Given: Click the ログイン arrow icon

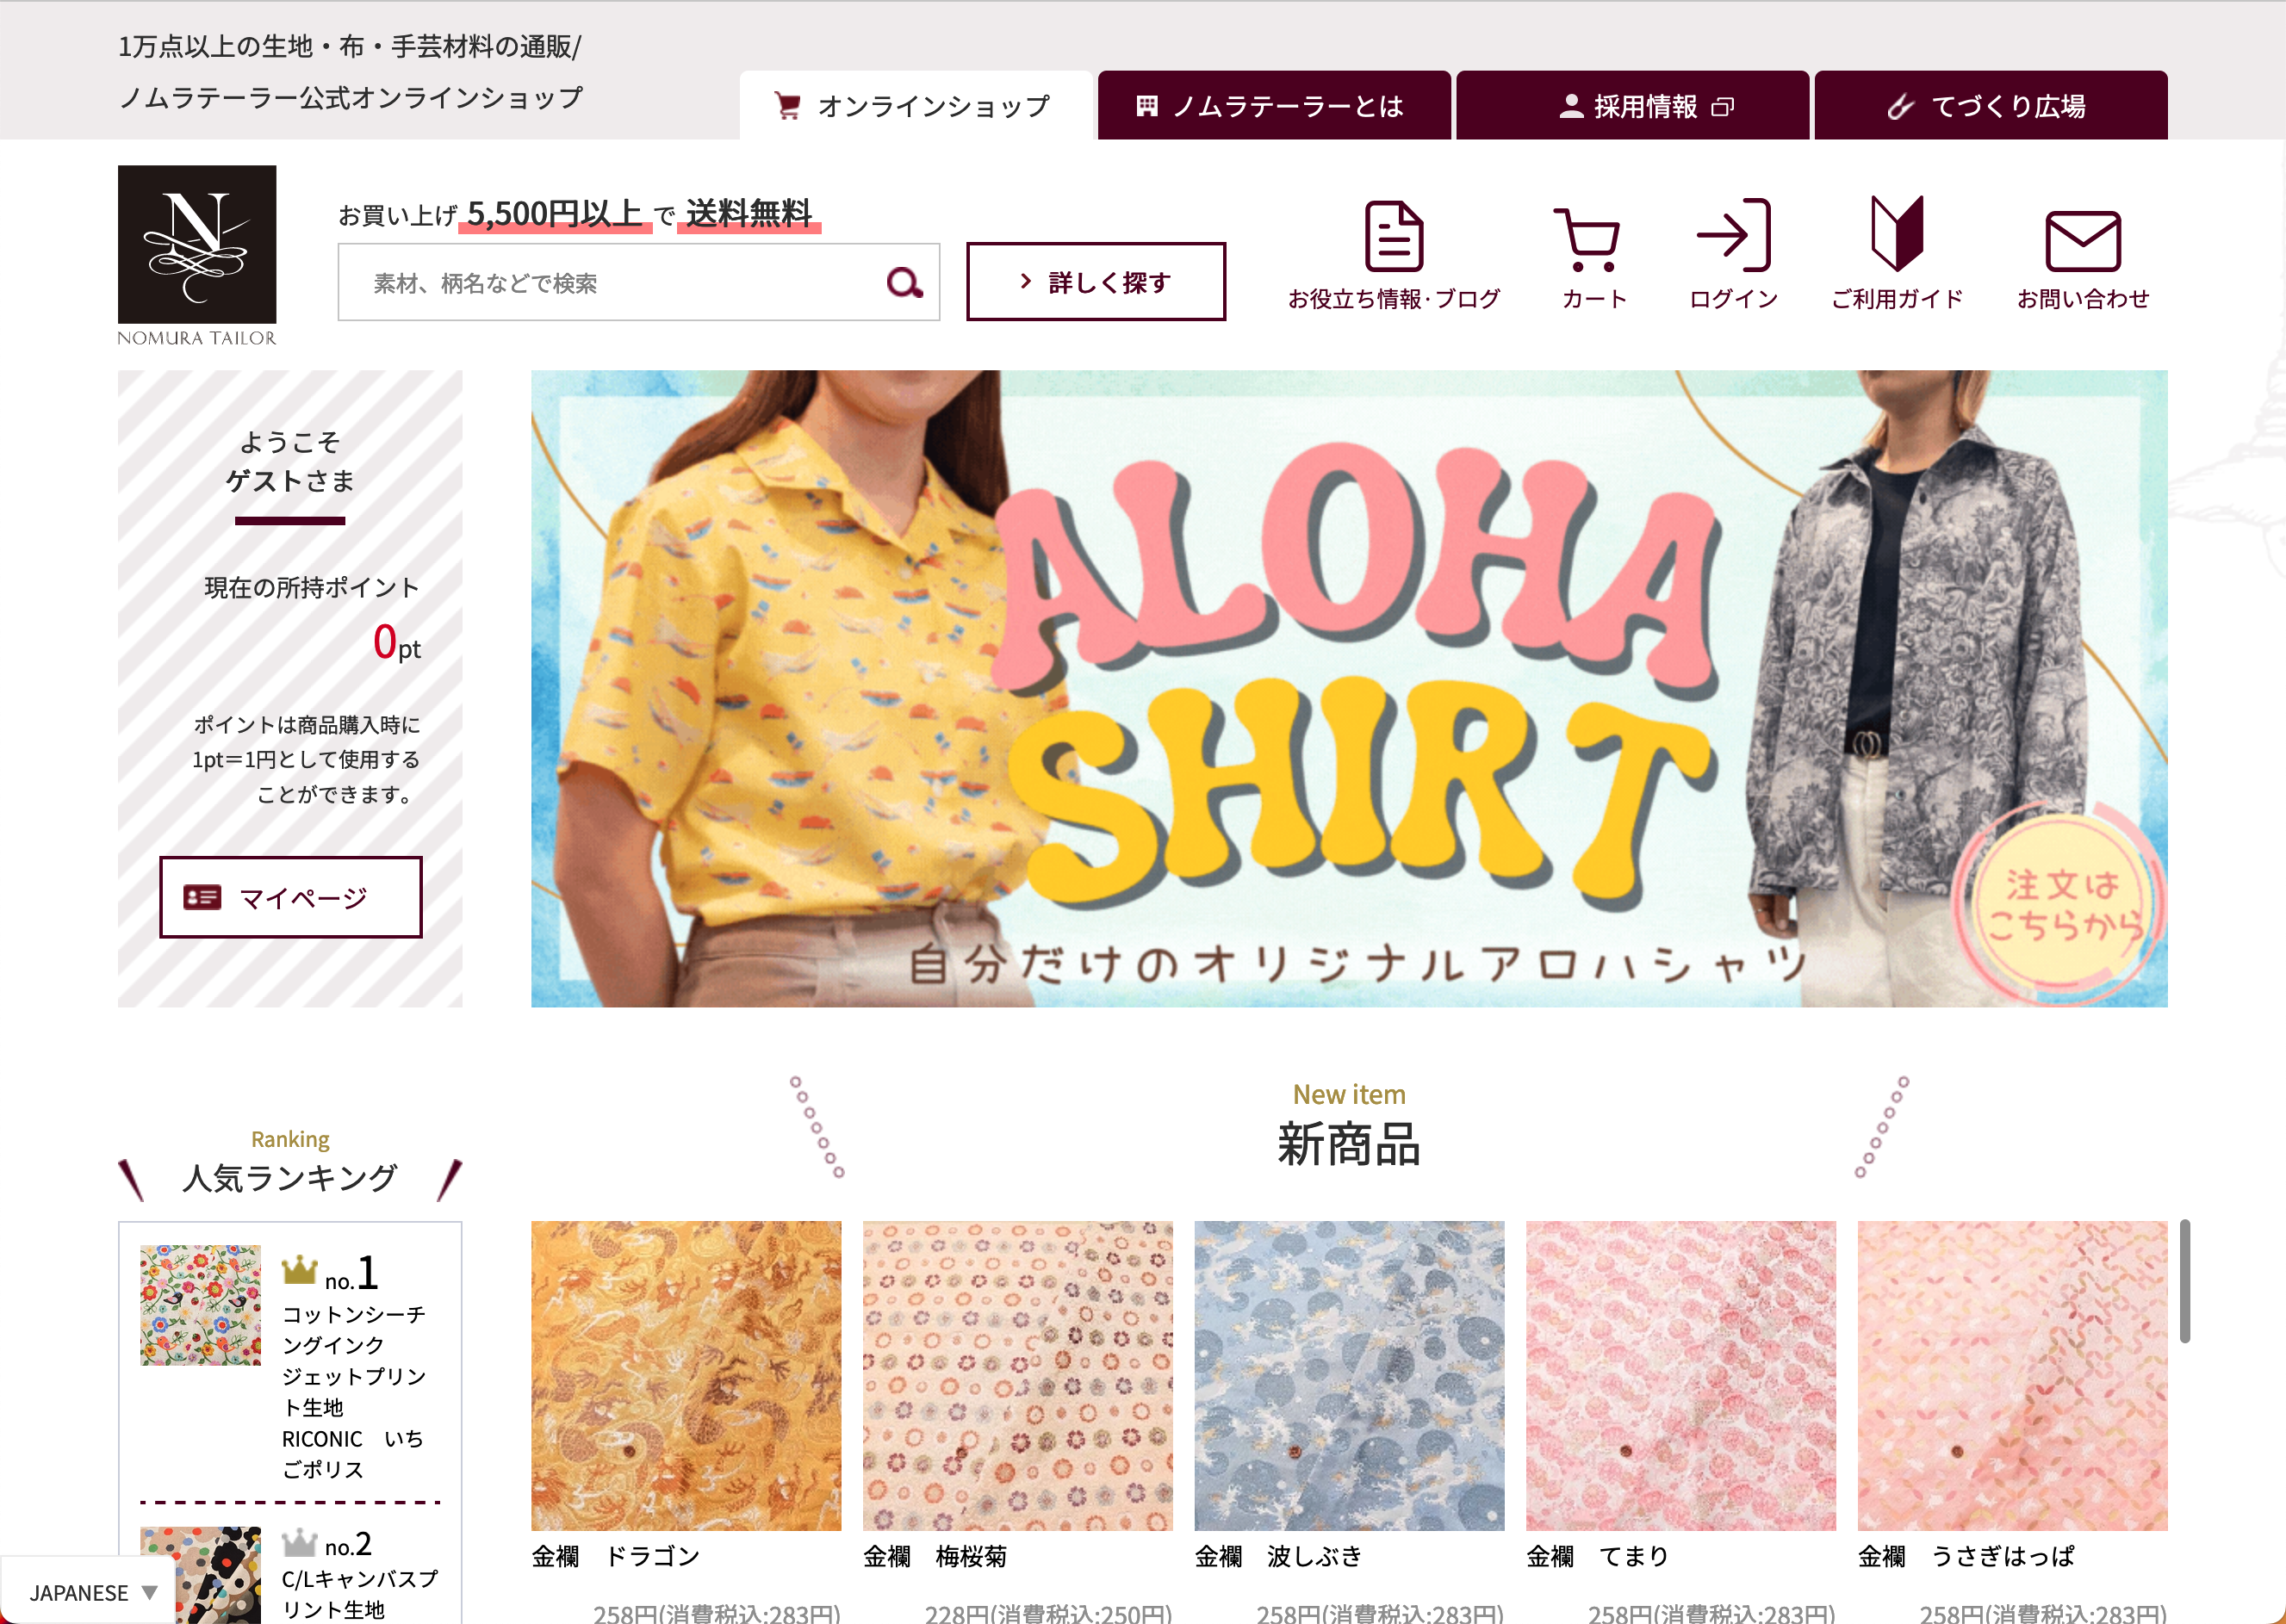Looking at the screenshot, I should coord(1734,235).
